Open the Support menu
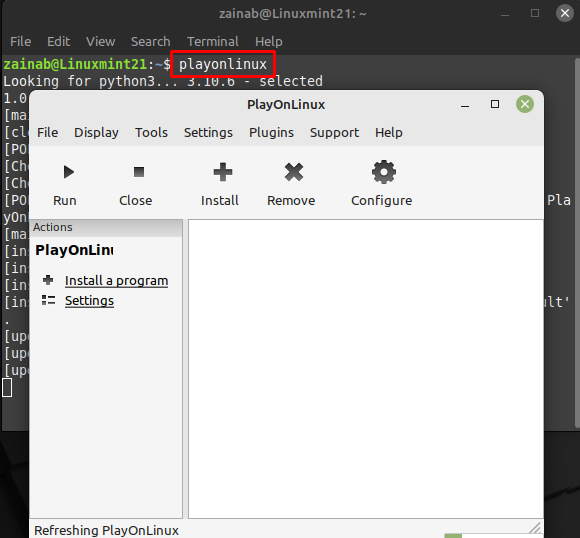 coord(334,132)
